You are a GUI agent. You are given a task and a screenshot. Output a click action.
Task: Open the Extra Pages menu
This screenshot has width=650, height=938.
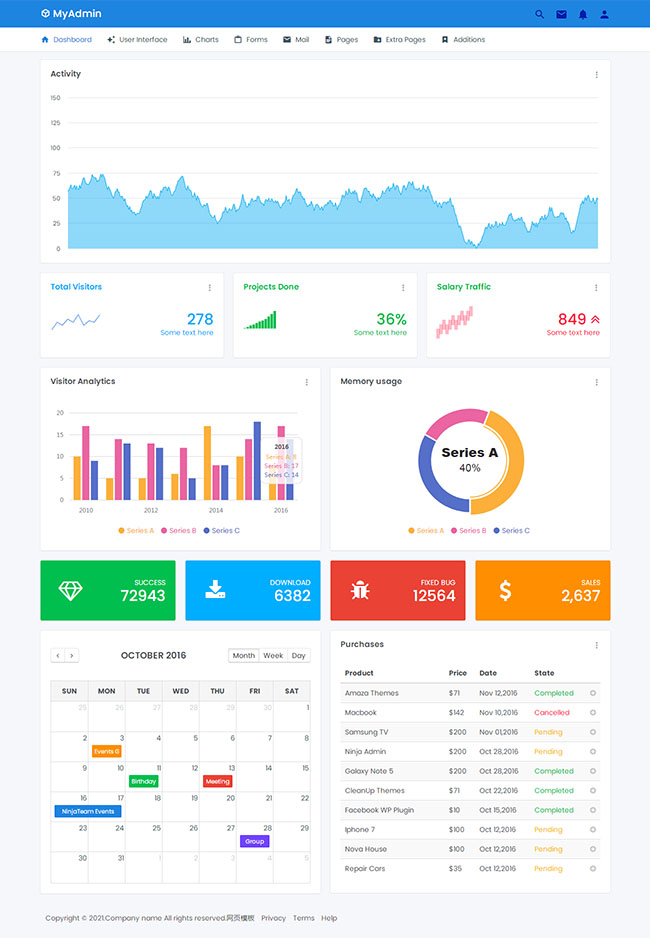[399, 40]
